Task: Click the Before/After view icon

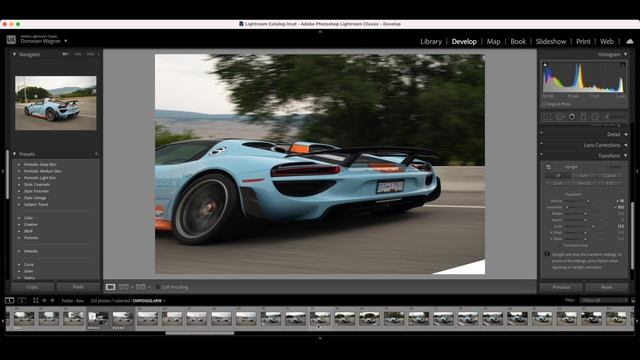Action: 124,287
